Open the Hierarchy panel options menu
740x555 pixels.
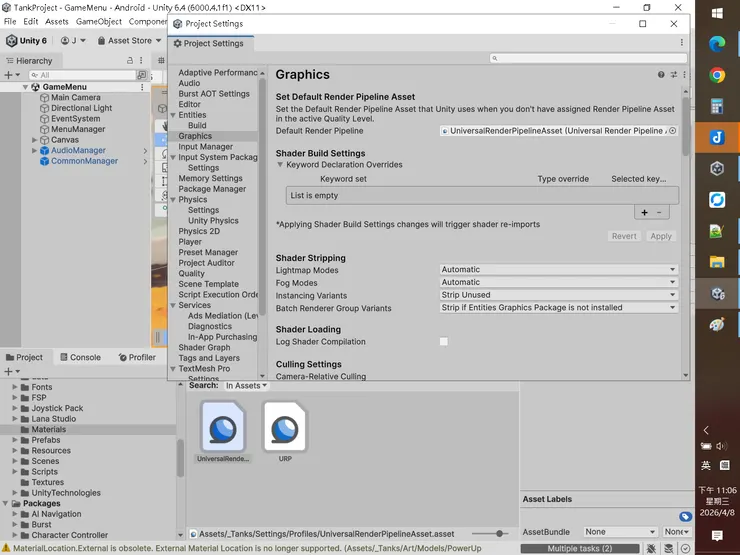(141, 60)
